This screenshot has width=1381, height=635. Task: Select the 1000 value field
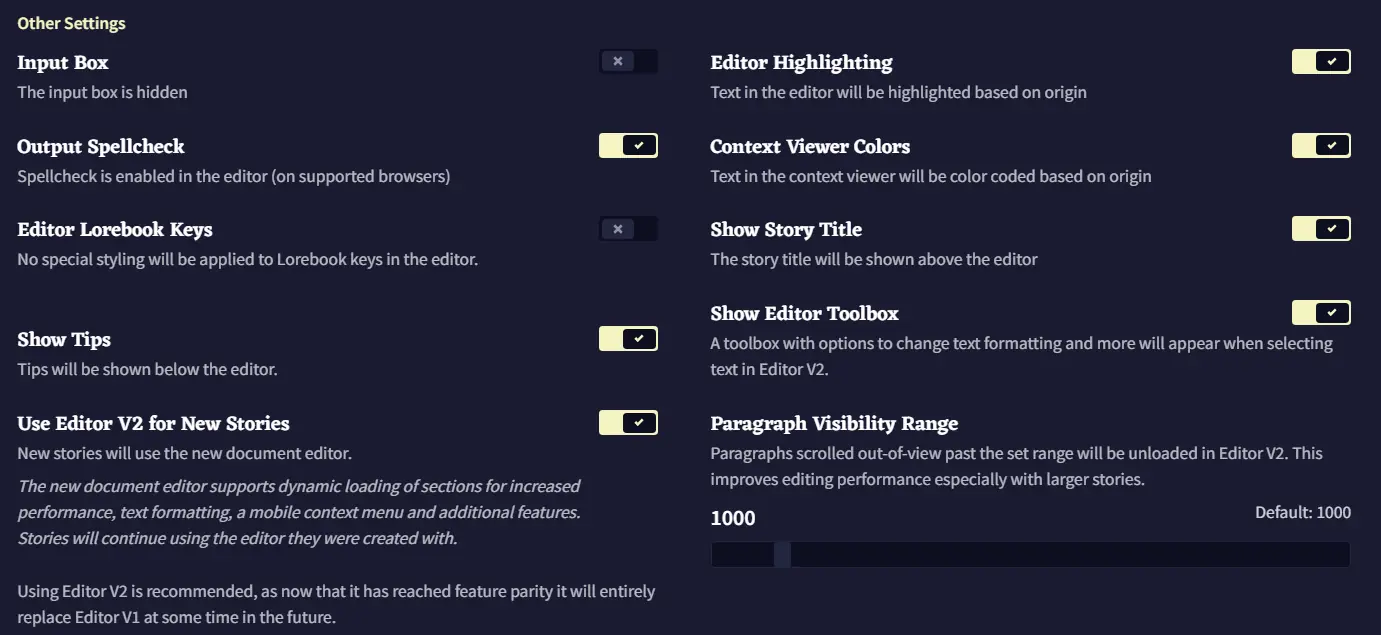[x=733, y=518]
